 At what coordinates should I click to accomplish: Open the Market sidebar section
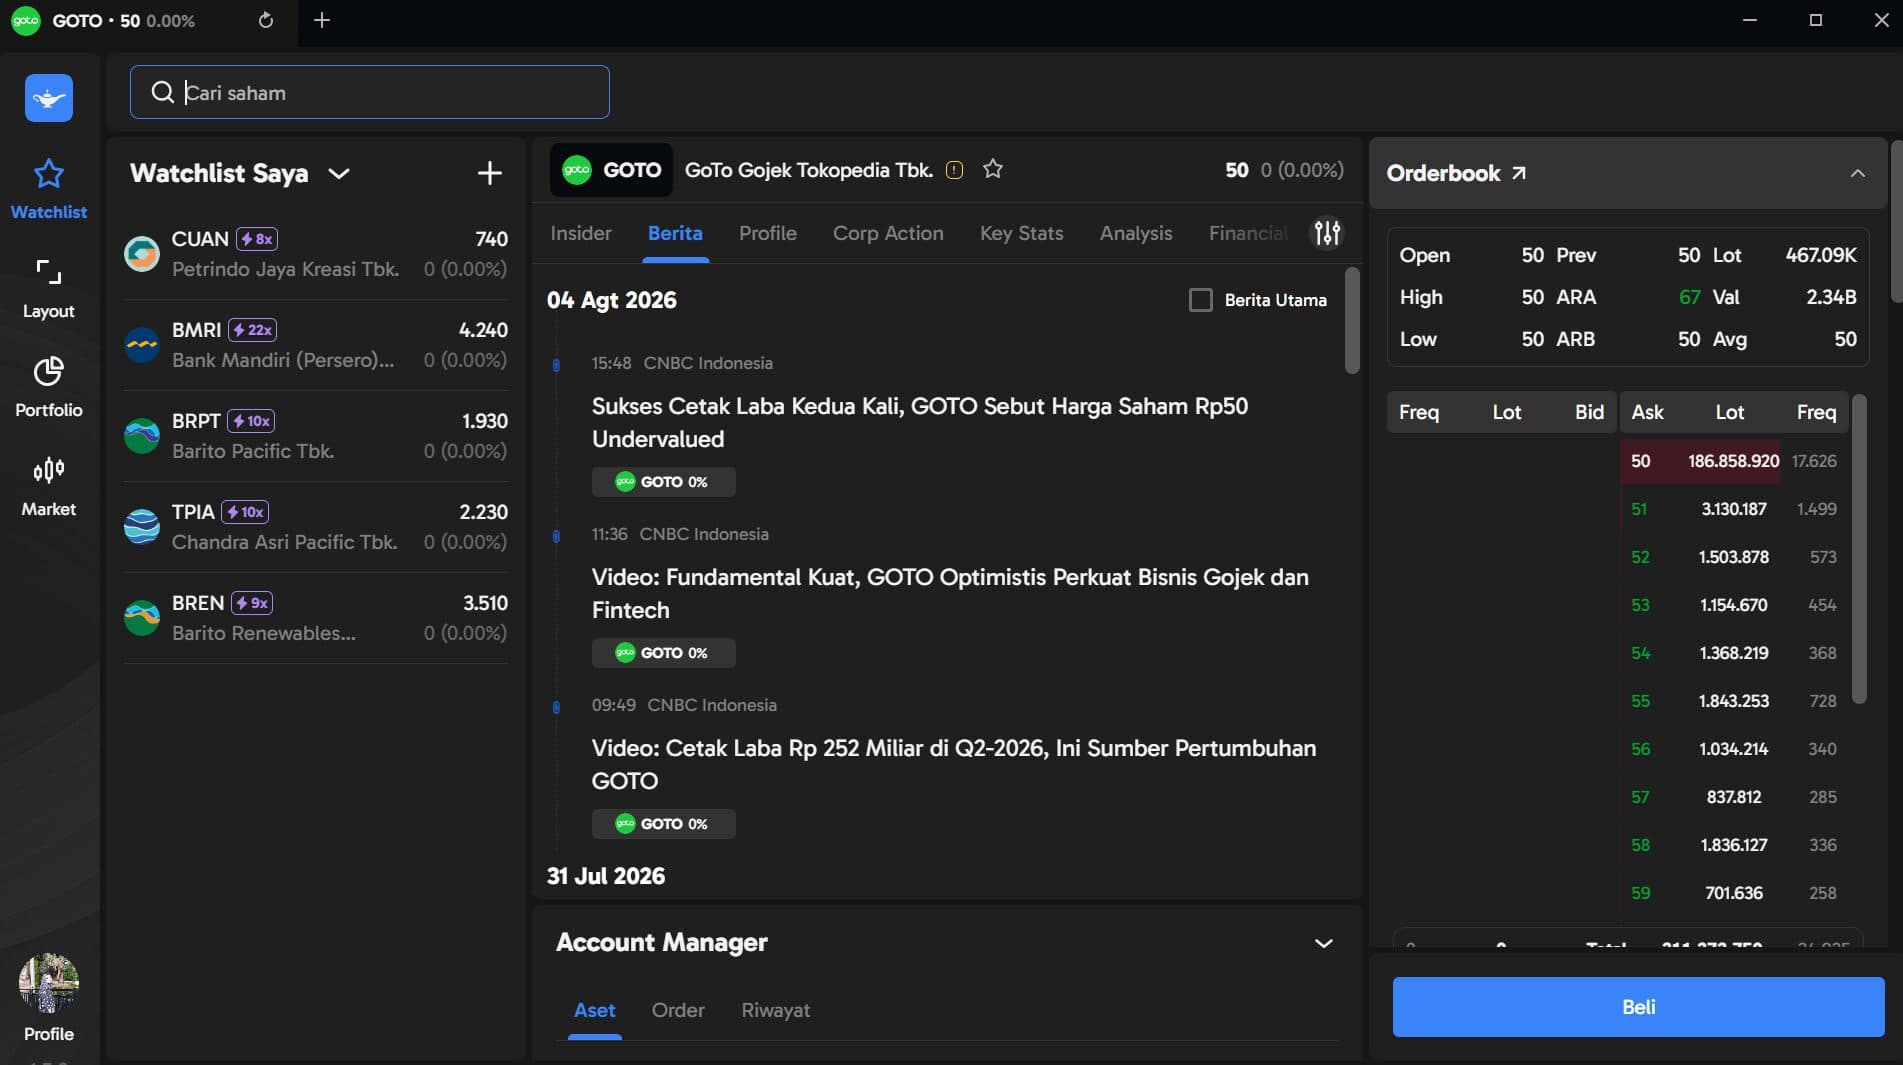click(x=49, y=486)
